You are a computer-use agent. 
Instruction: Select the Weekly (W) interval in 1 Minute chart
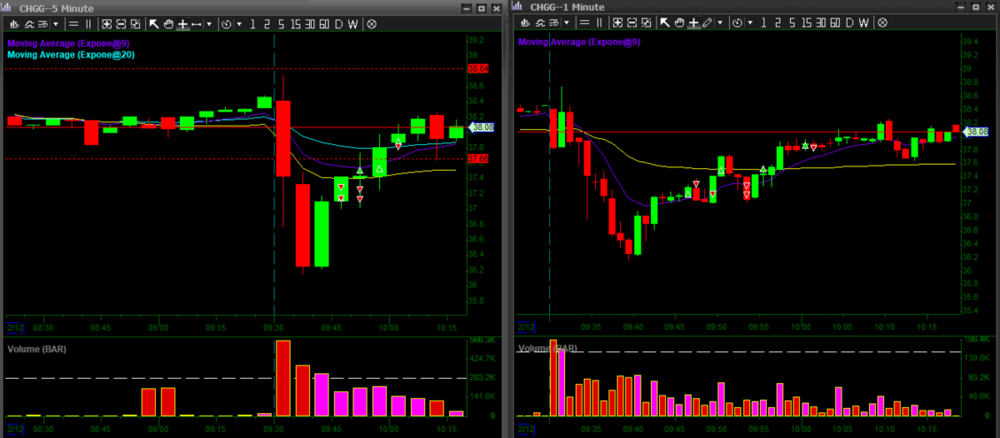862,23
